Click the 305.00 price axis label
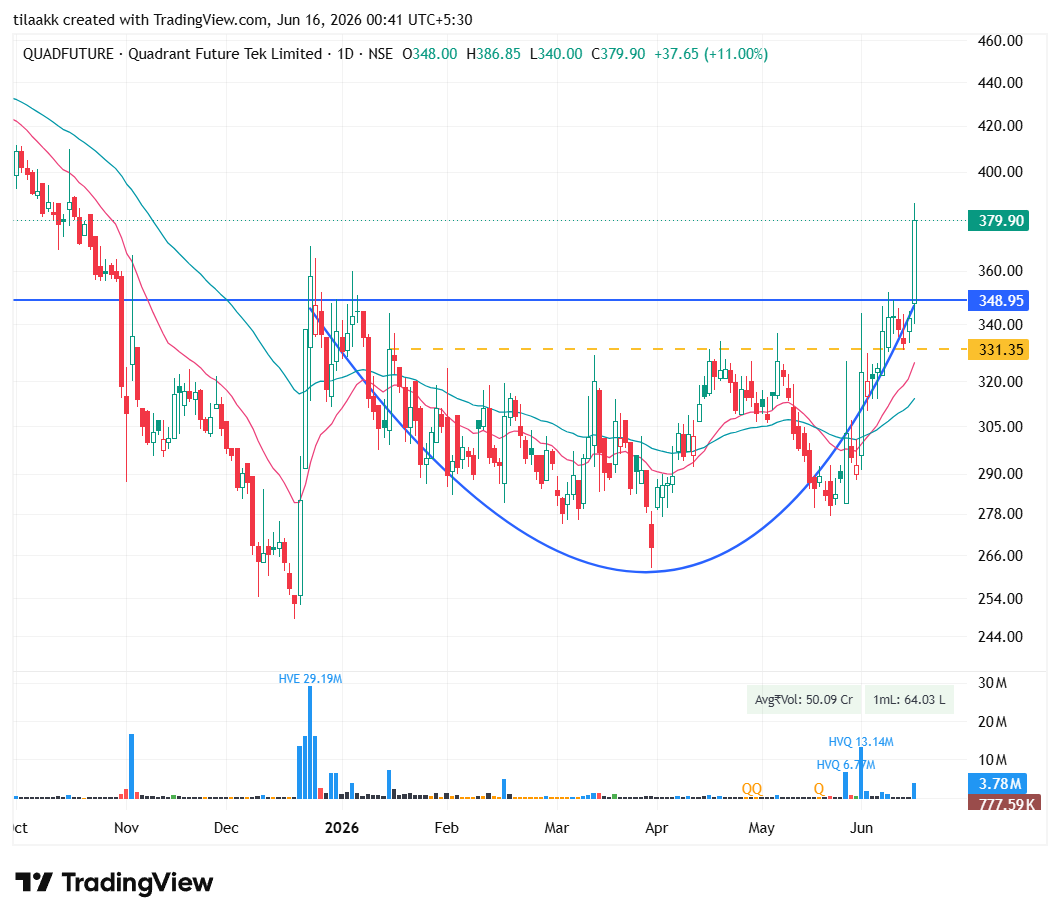 click(1000, 427)
